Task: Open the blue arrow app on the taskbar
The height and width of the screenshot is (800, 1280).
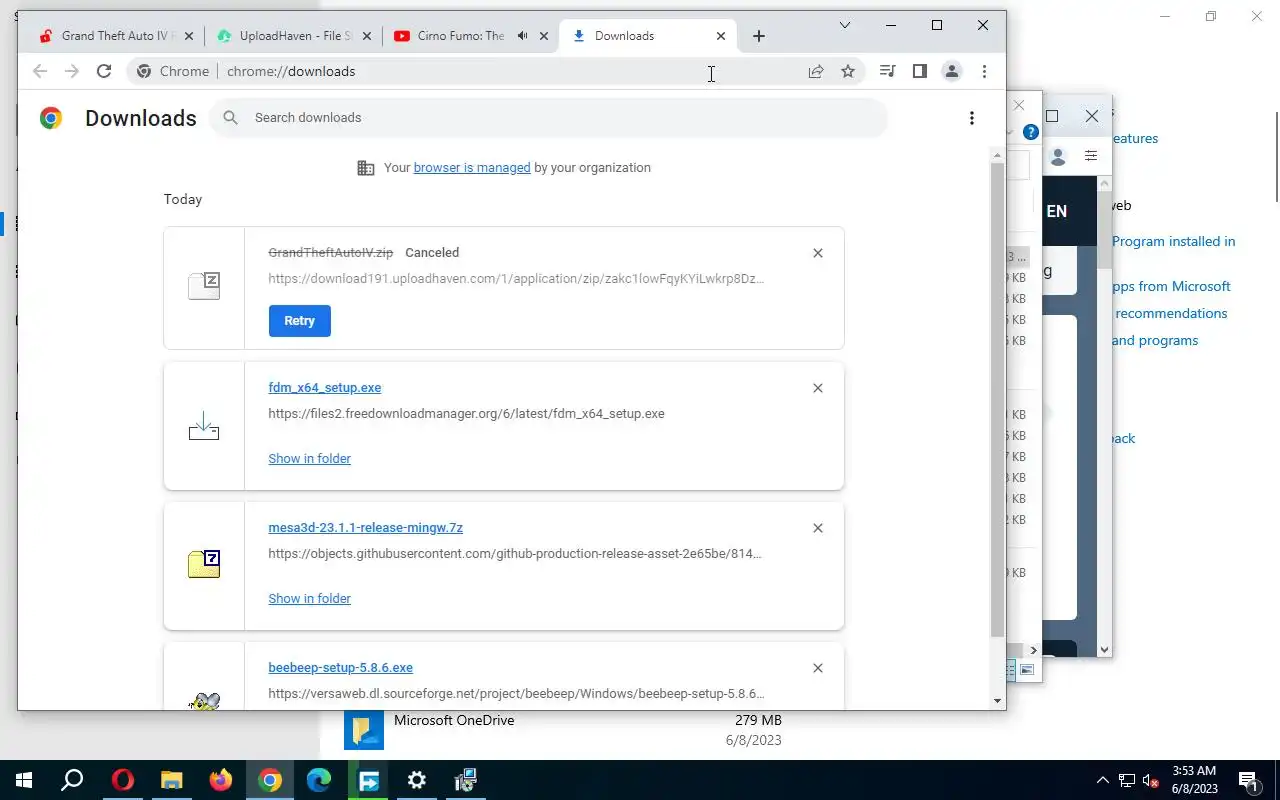Action: tap(368, 780)
